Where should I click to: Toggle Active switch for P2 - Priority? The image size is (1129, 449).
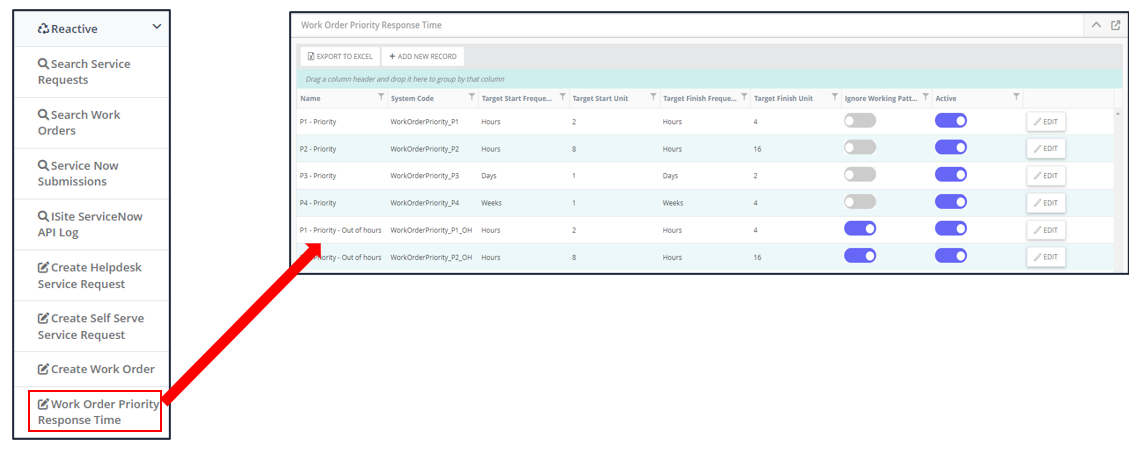coord(950,148)
